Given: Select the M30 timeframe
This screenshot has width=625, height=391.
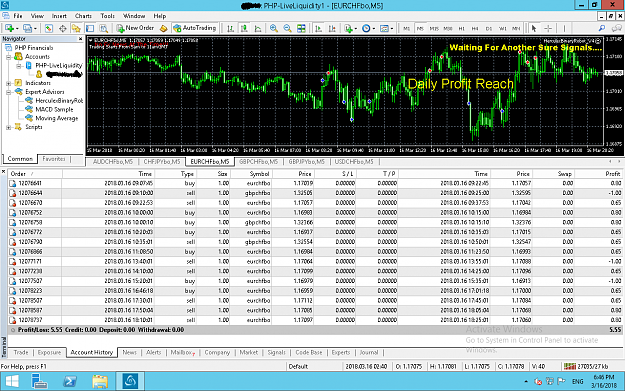Looking at the screenshot, I should coord(448,28).
